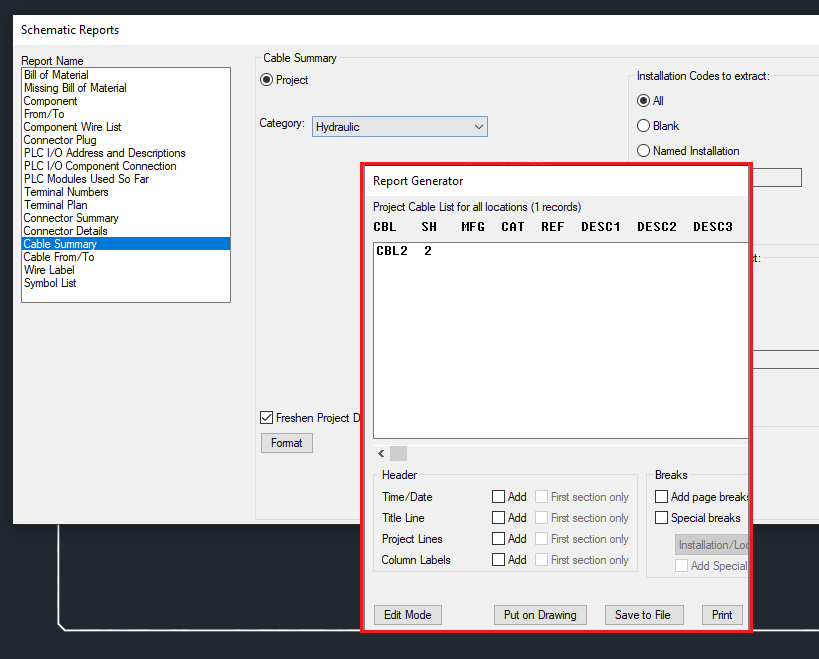819x659 pixels.
Task: Click the Format button
Action: tap(287, 443)
